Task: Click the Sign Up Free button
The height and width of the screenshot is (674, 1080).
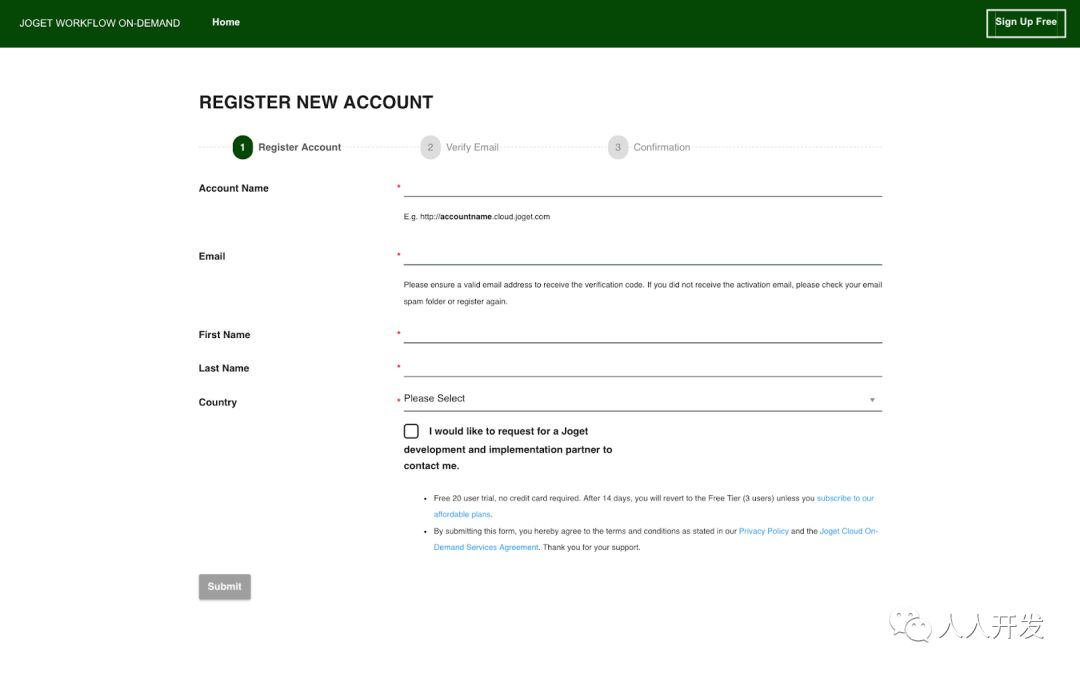Action: tap(1026, 23)
